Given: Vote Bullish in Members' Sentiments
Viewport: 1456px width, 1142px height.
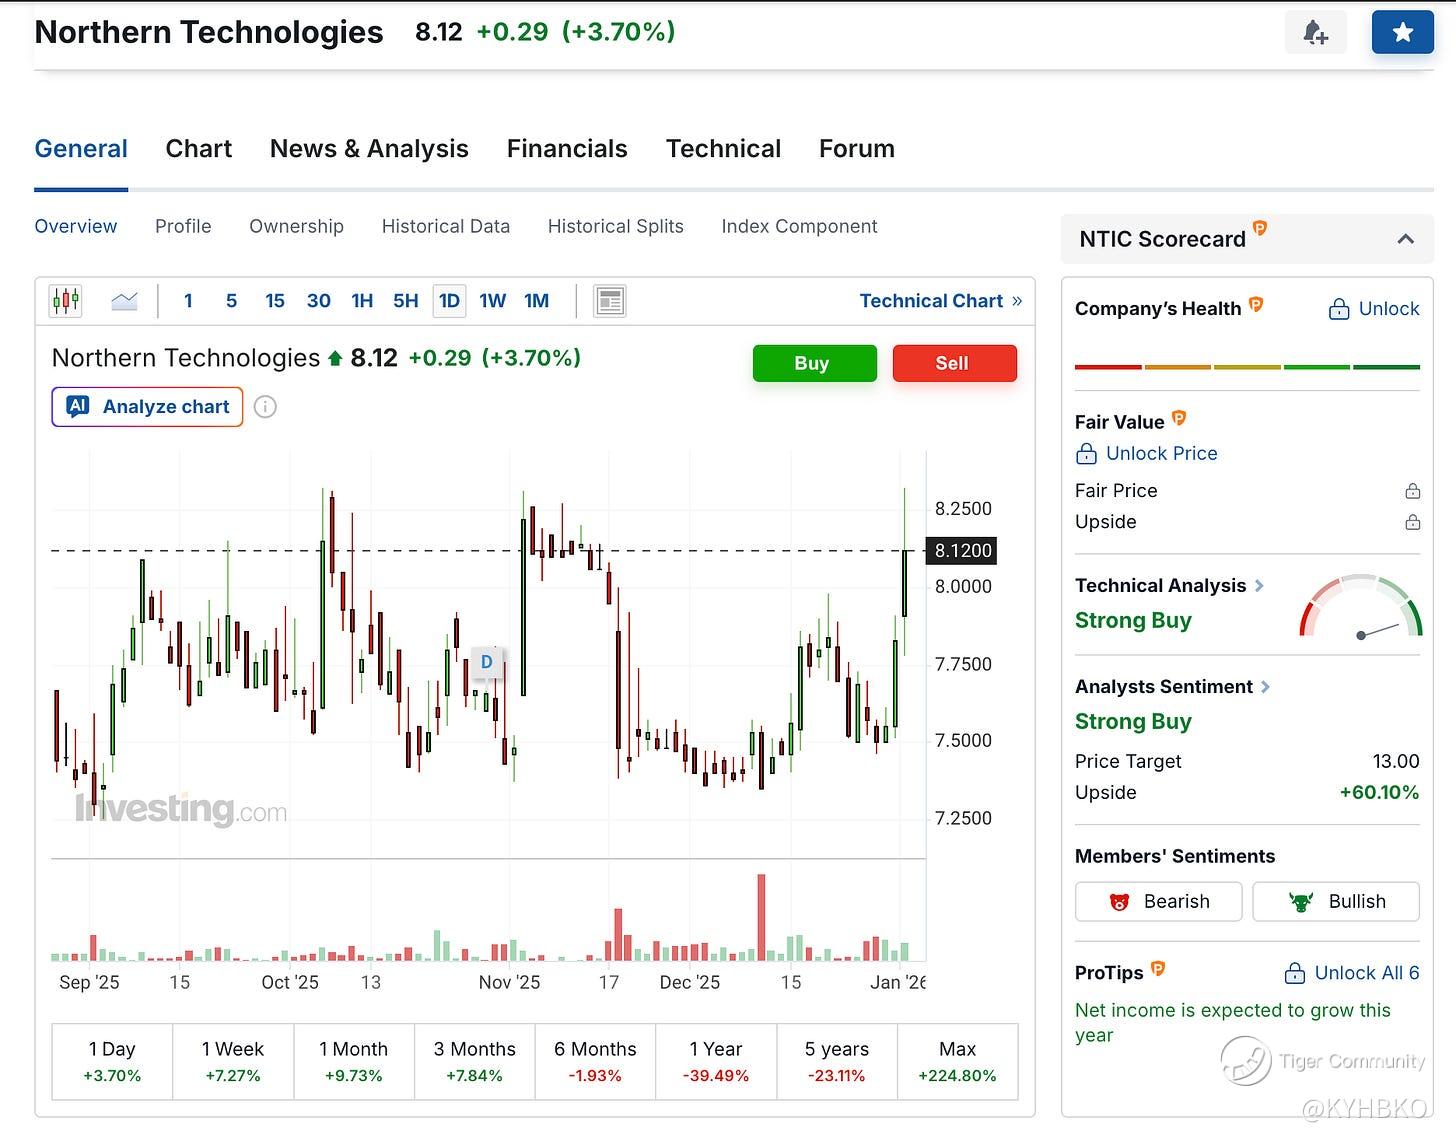Looking at the screenshot, I should tap(1336, 901).
